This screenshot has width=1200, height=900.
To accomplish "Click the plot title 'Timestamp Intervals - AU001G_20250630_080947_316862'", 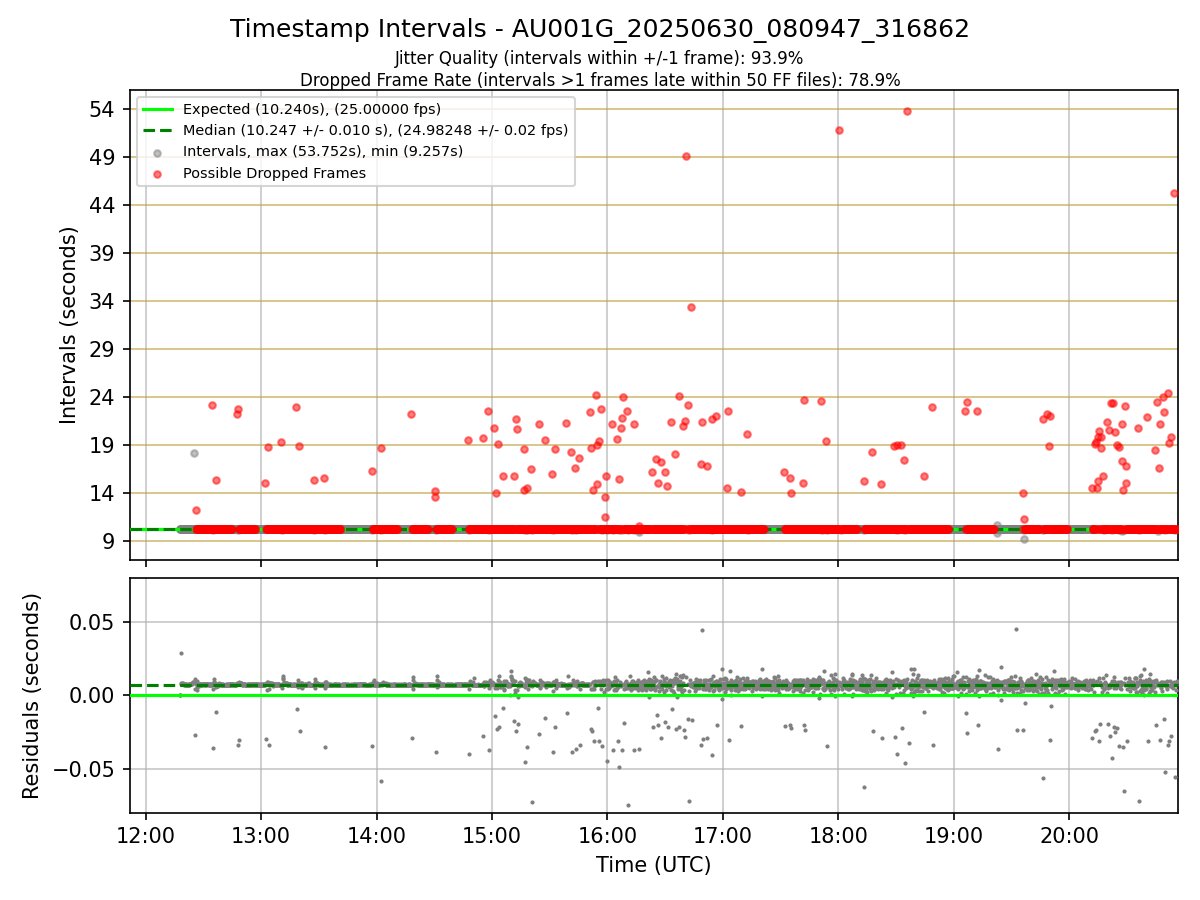I will point(600,29).
